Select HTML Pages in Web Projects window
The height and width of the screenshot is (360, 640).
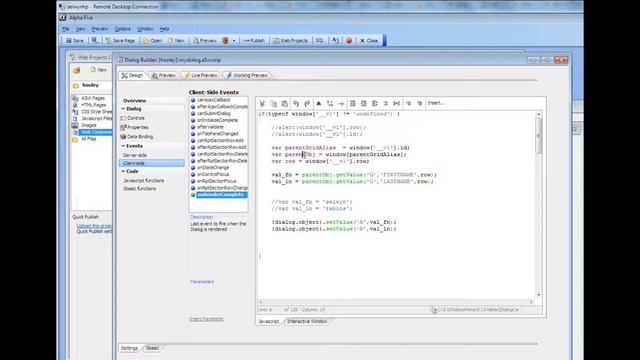(93, 105)
